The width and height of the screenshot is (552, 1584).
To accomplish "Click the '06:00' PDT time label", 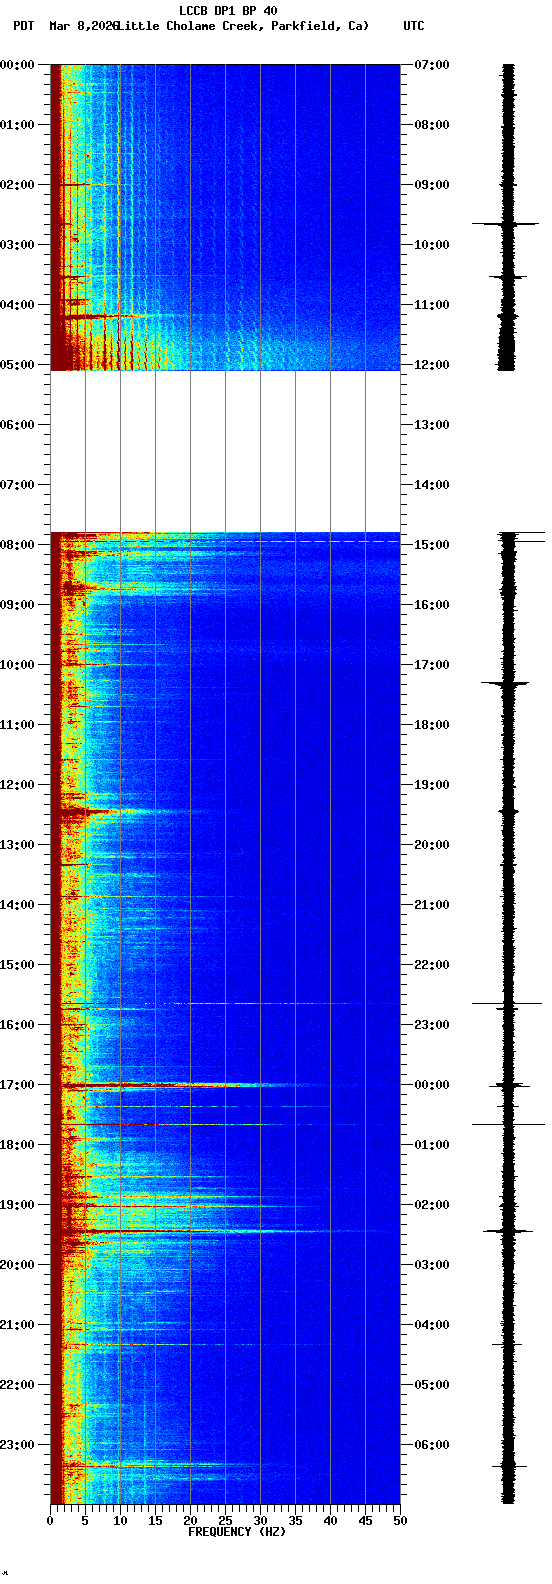I will click(x=17, y=424).
